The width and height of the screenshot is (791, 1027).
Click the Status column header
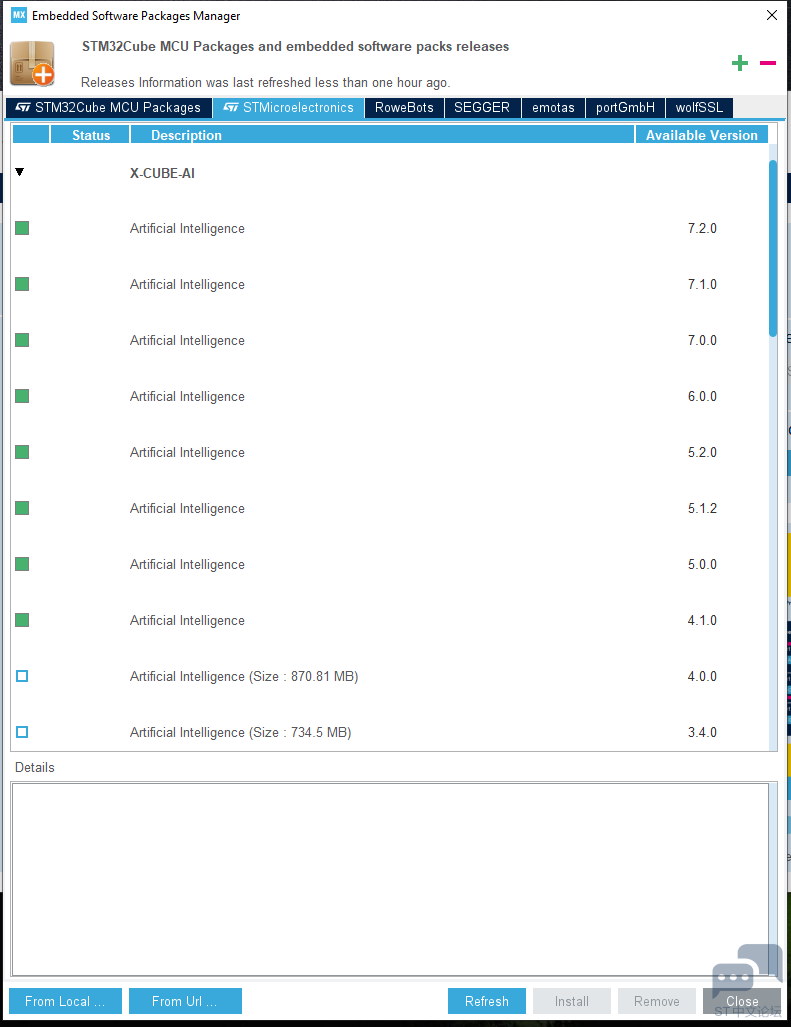click(90, 135)
